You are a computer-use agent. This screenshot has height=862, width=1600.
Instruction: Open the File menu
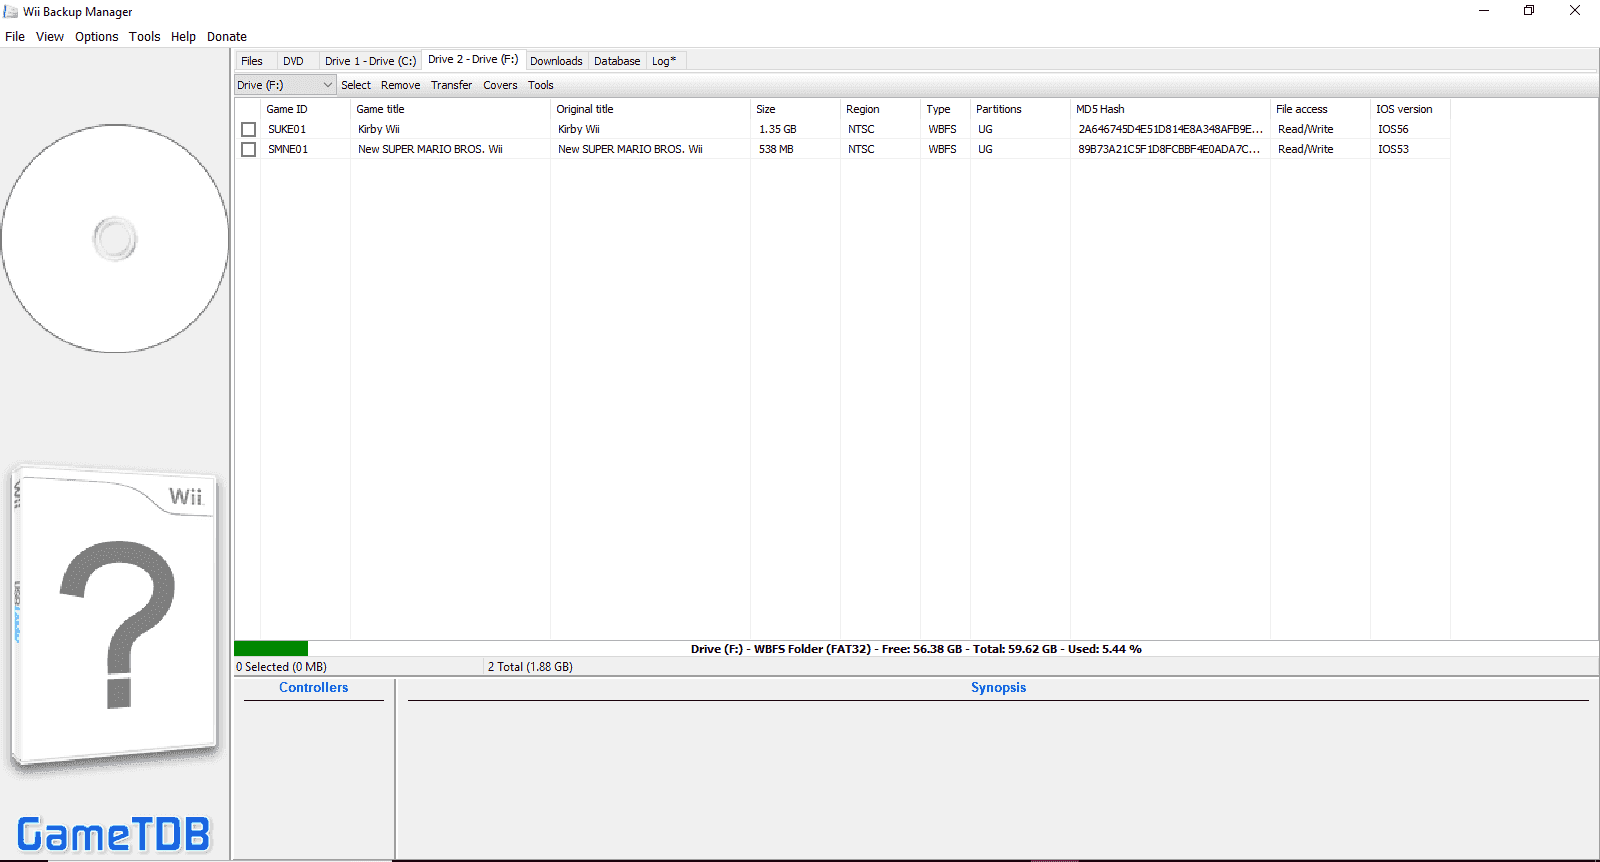tap(15, 37)
